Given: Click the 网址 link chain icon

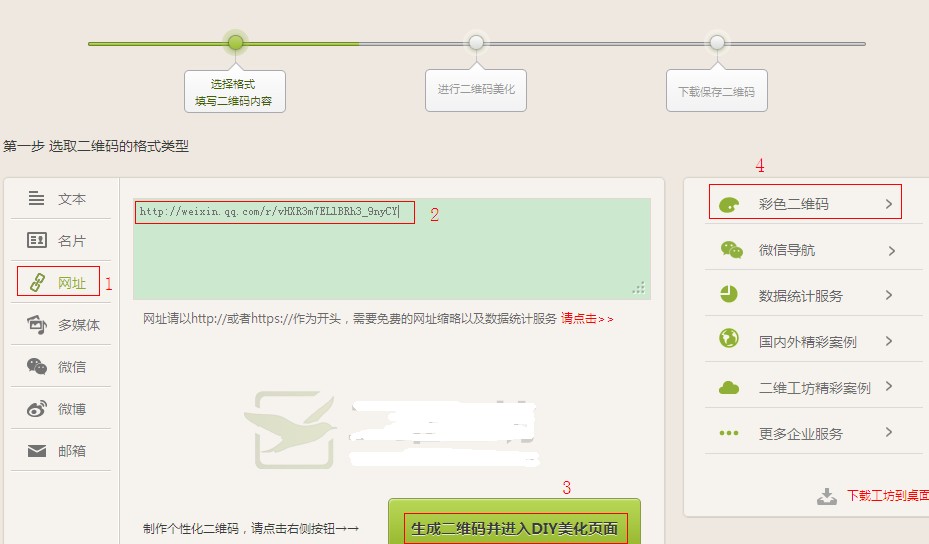Looking at the screenshot, I should 37,282.
